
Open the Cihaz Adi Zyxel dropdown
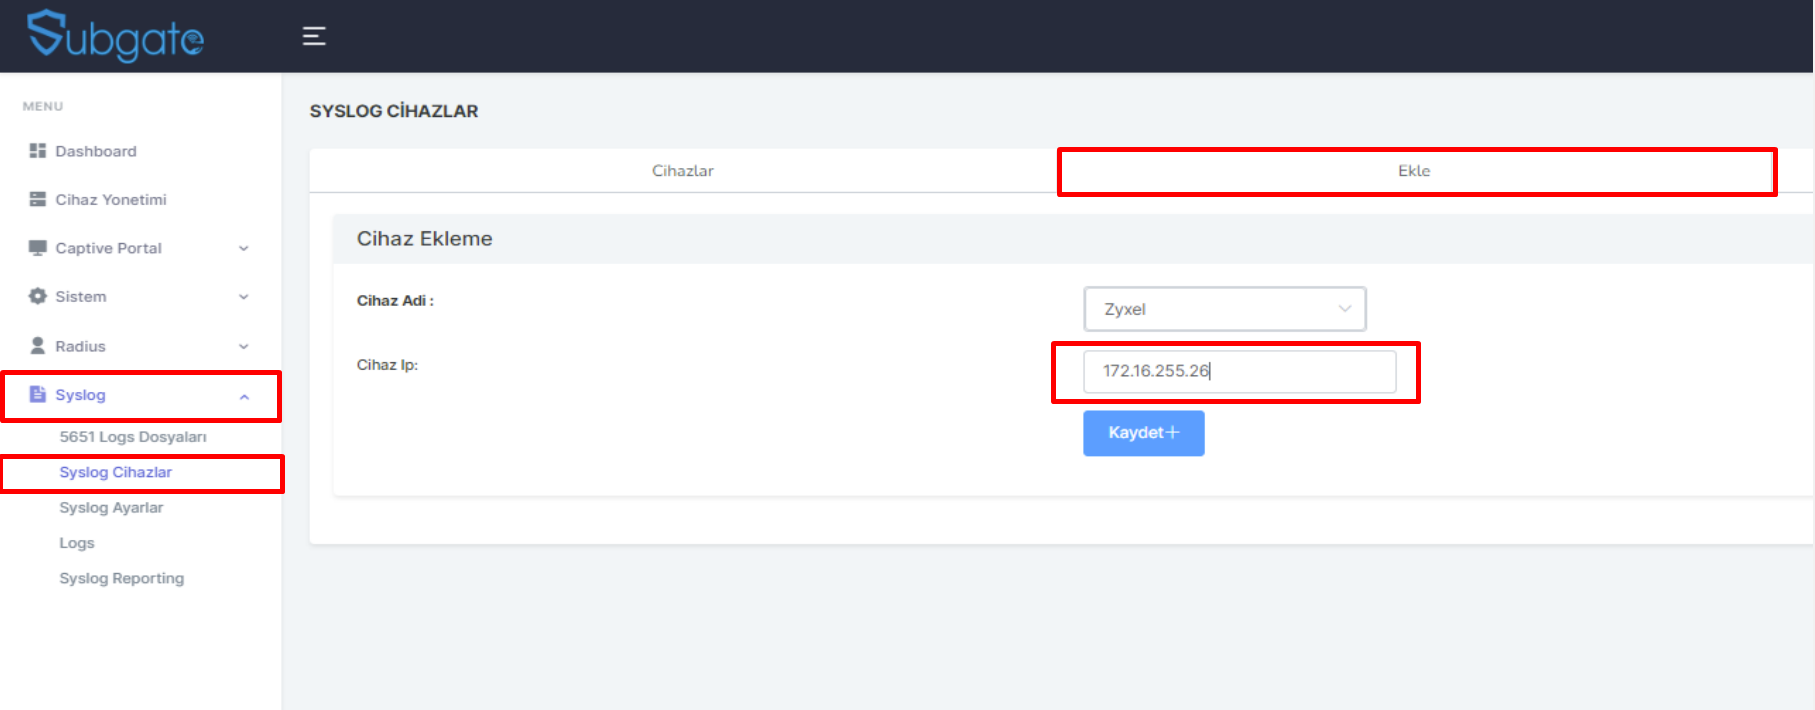point(1225,309)
